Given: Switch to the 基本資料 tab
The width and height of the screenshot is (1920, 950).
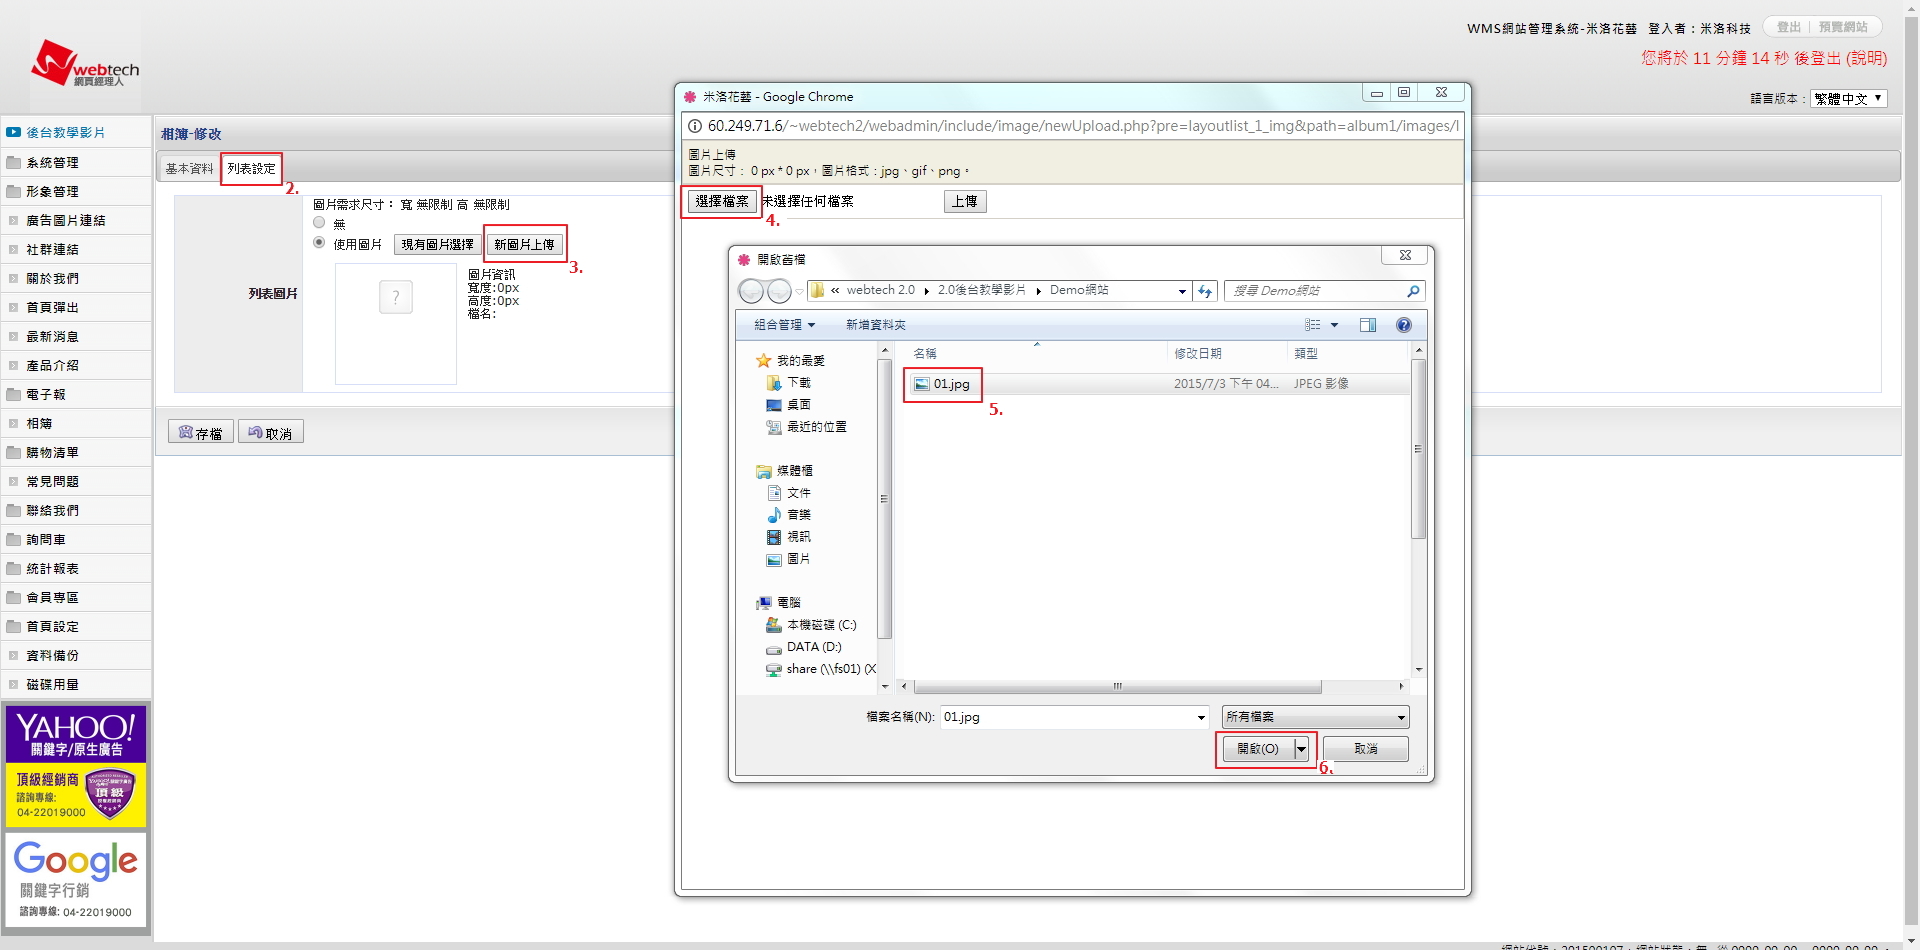Looking at the screenshot, I should tap(189, 168).
